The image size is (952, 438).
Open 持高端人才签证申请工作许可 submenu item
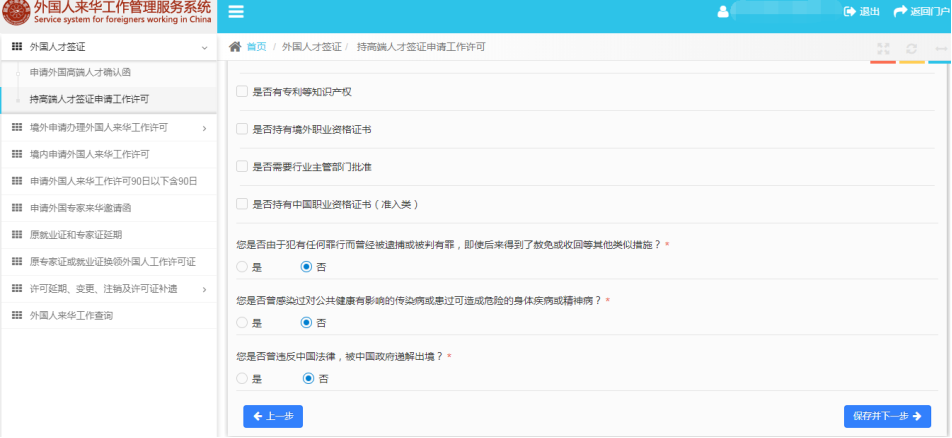pyautogui.click(x=89, y=99)
